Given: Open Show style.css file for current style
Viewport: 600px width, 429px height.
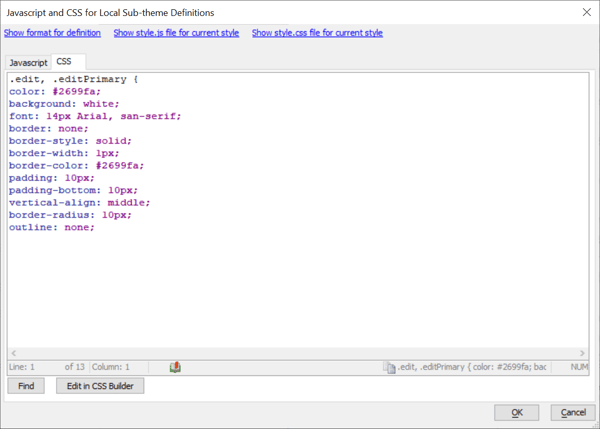Looking at the screenshot, I should click(317, 33).
